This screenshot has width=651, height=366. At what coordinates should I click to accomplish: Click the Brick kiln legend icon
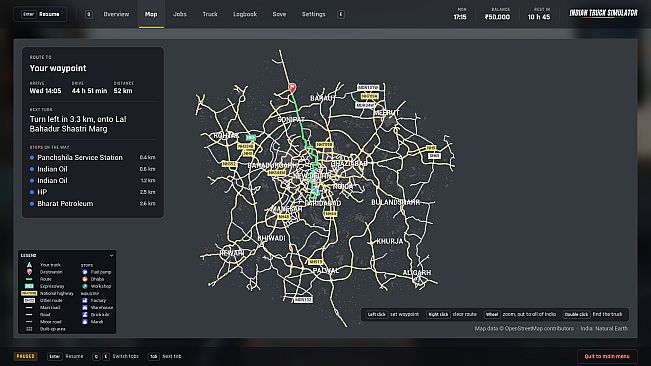(85, 315)
